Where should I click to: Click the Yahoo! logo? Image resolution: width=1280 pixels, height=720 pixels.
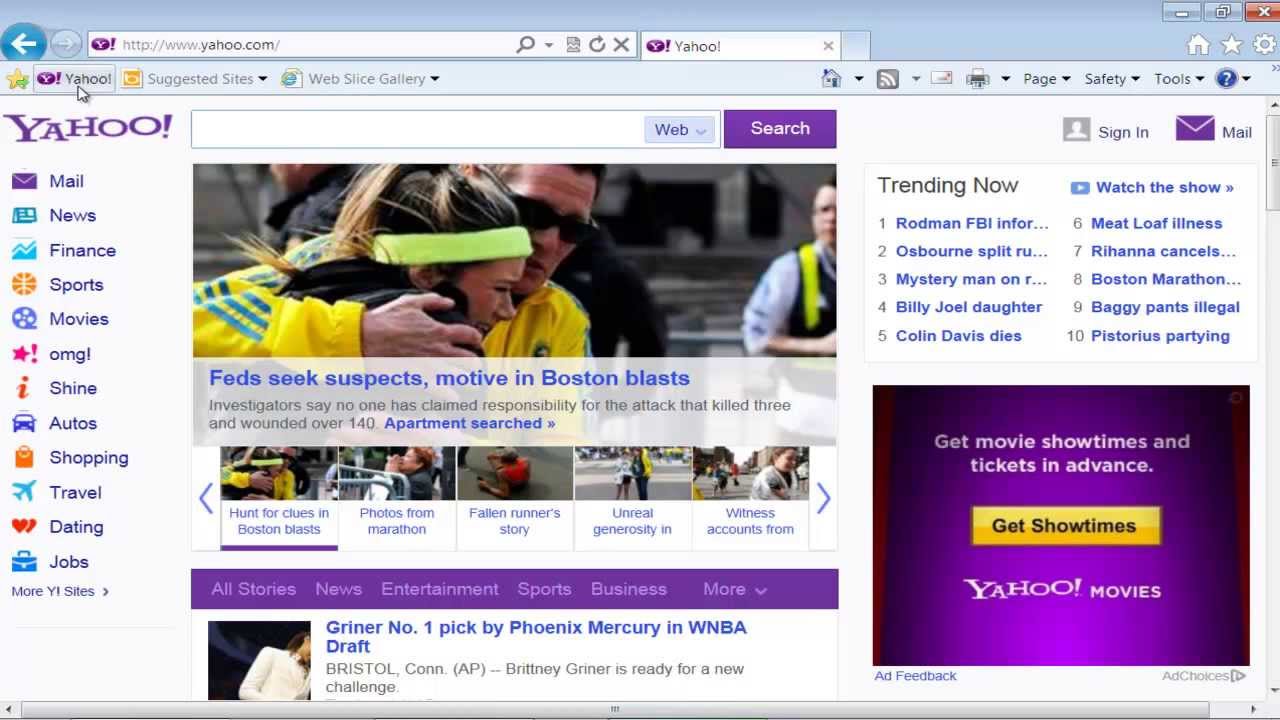88,128
